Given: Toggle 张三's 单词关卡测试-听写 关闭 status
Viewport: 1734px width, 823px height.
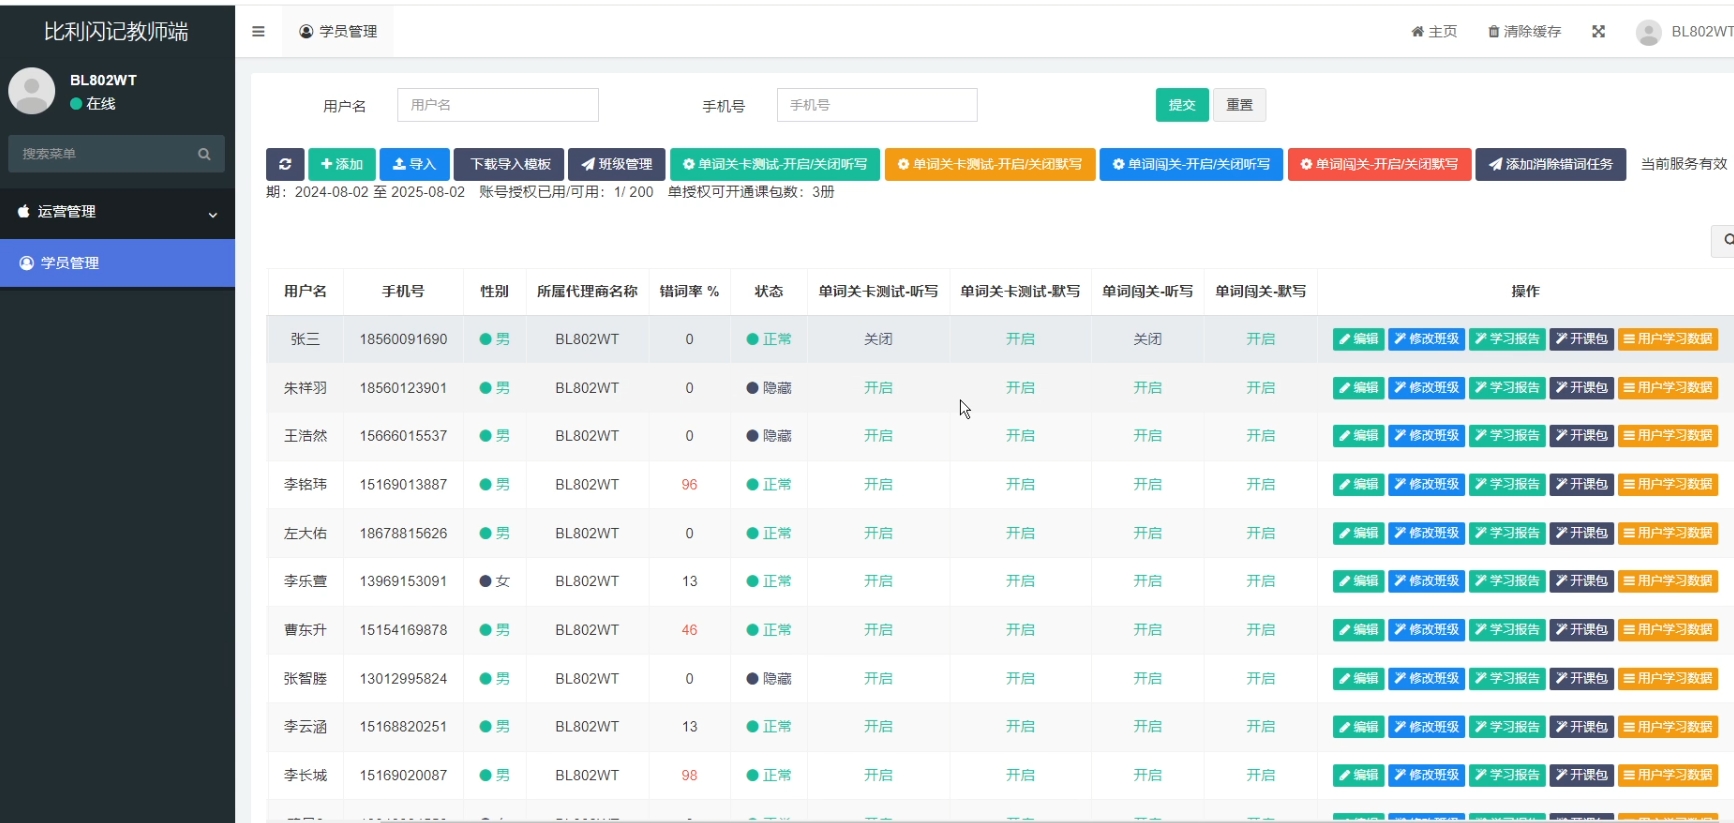Looking at the screenshot, I should pos(878,339).
